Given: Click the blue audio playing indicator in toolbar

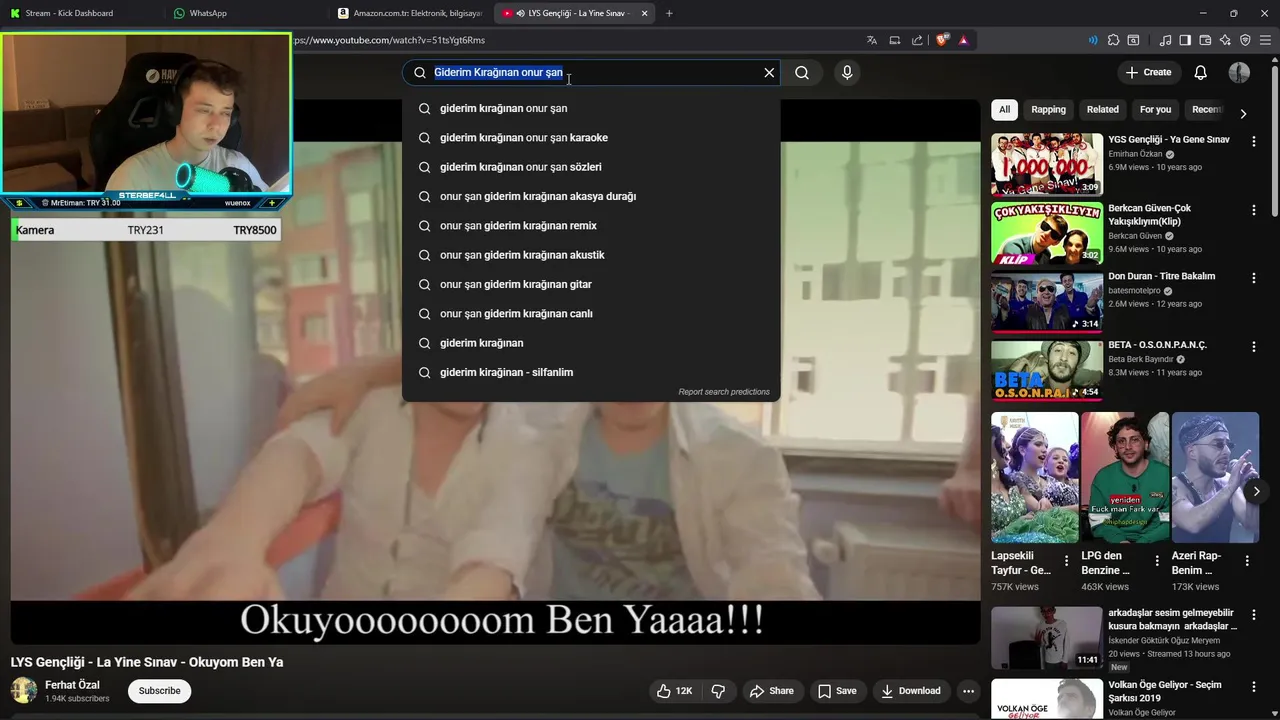Looking at the screenshot, I should [x=1092, y=40].
